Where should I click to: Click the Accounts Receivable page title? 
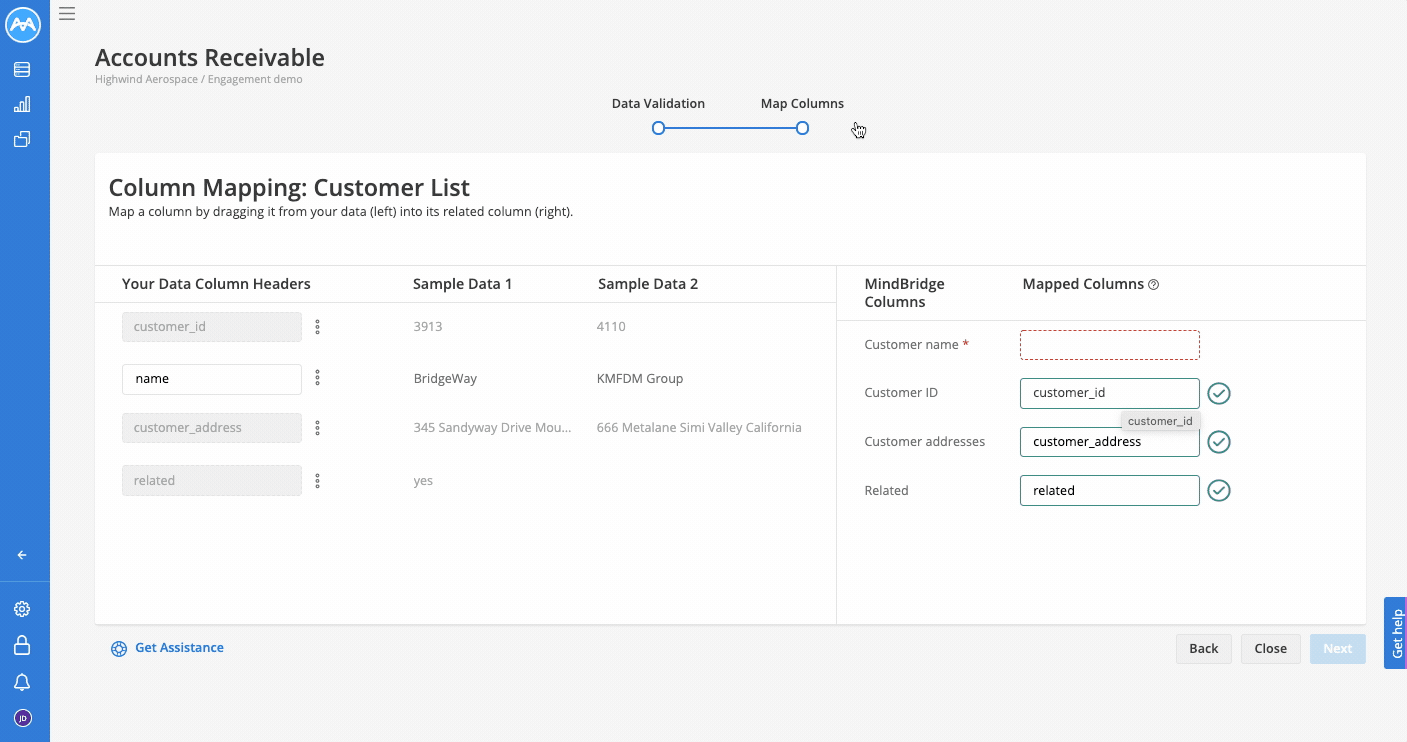click(x=210, y=57)
